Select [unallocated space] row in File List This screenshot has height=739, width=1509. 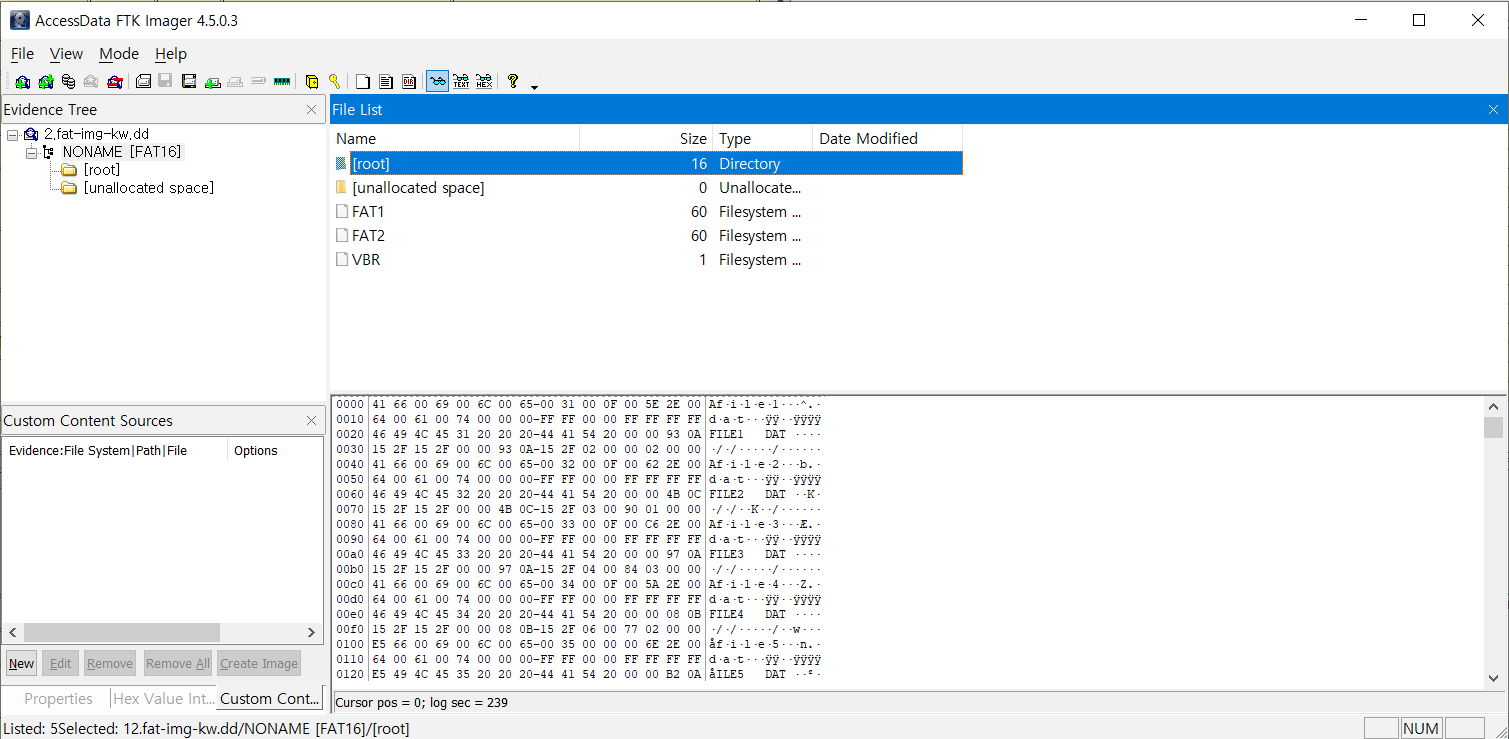[646, 188]
